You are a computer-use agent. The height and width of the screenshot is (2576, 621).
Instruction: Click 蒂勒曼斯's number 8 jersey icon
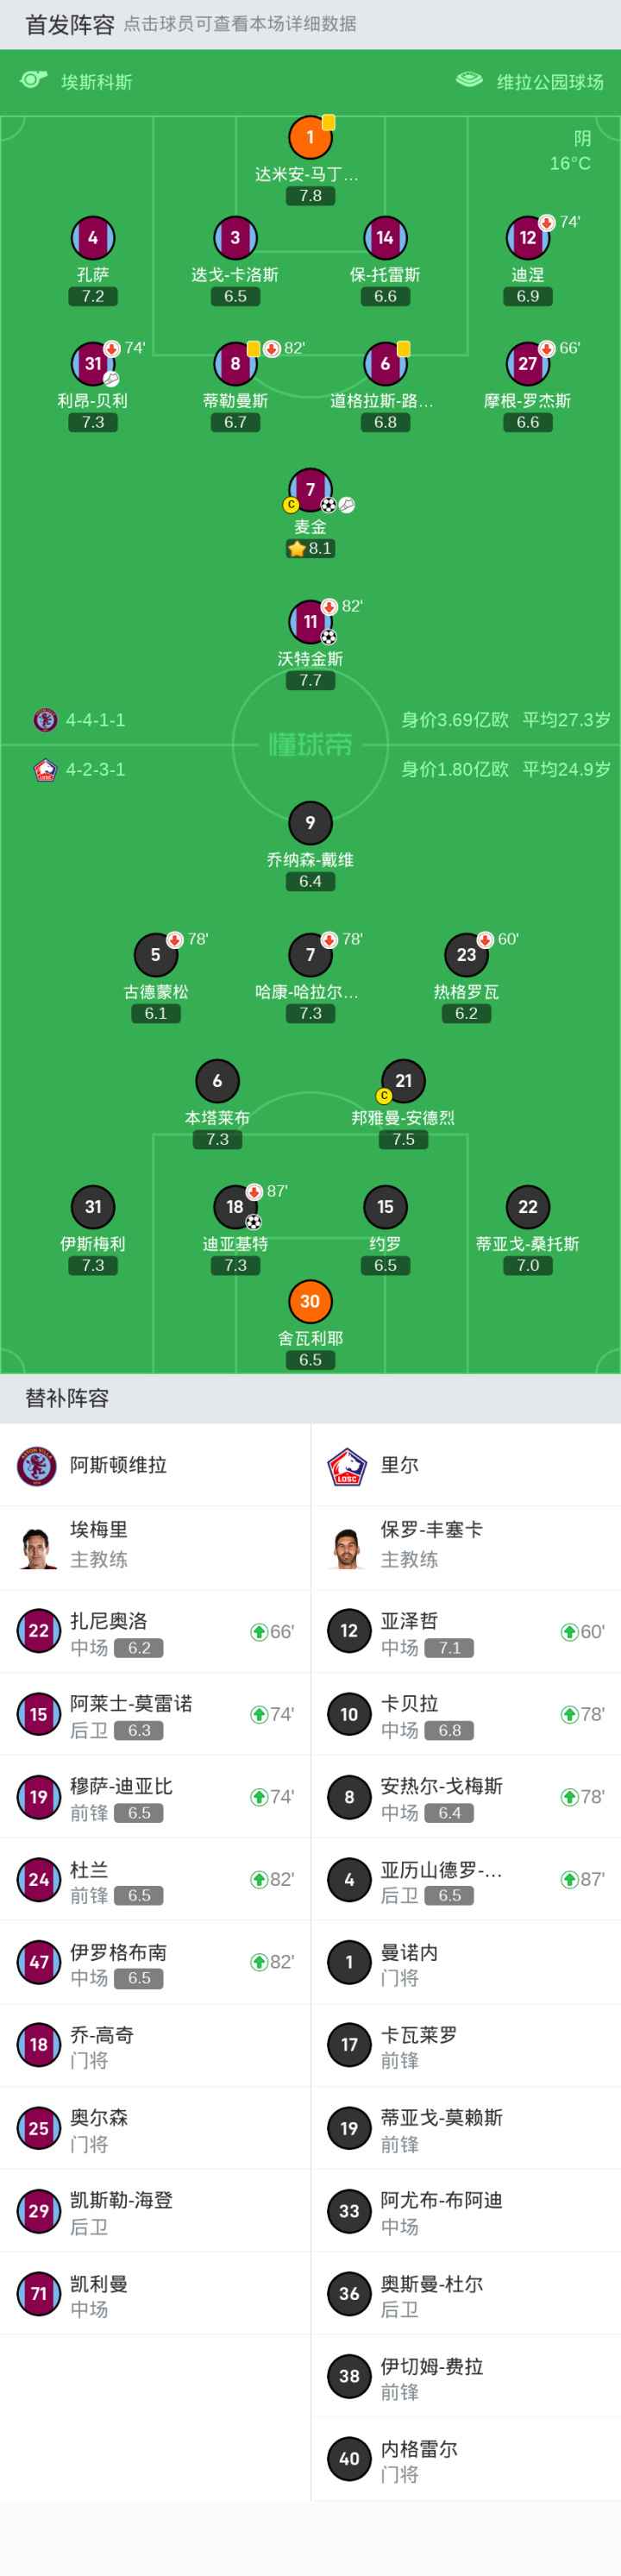(x=235, y=363)
